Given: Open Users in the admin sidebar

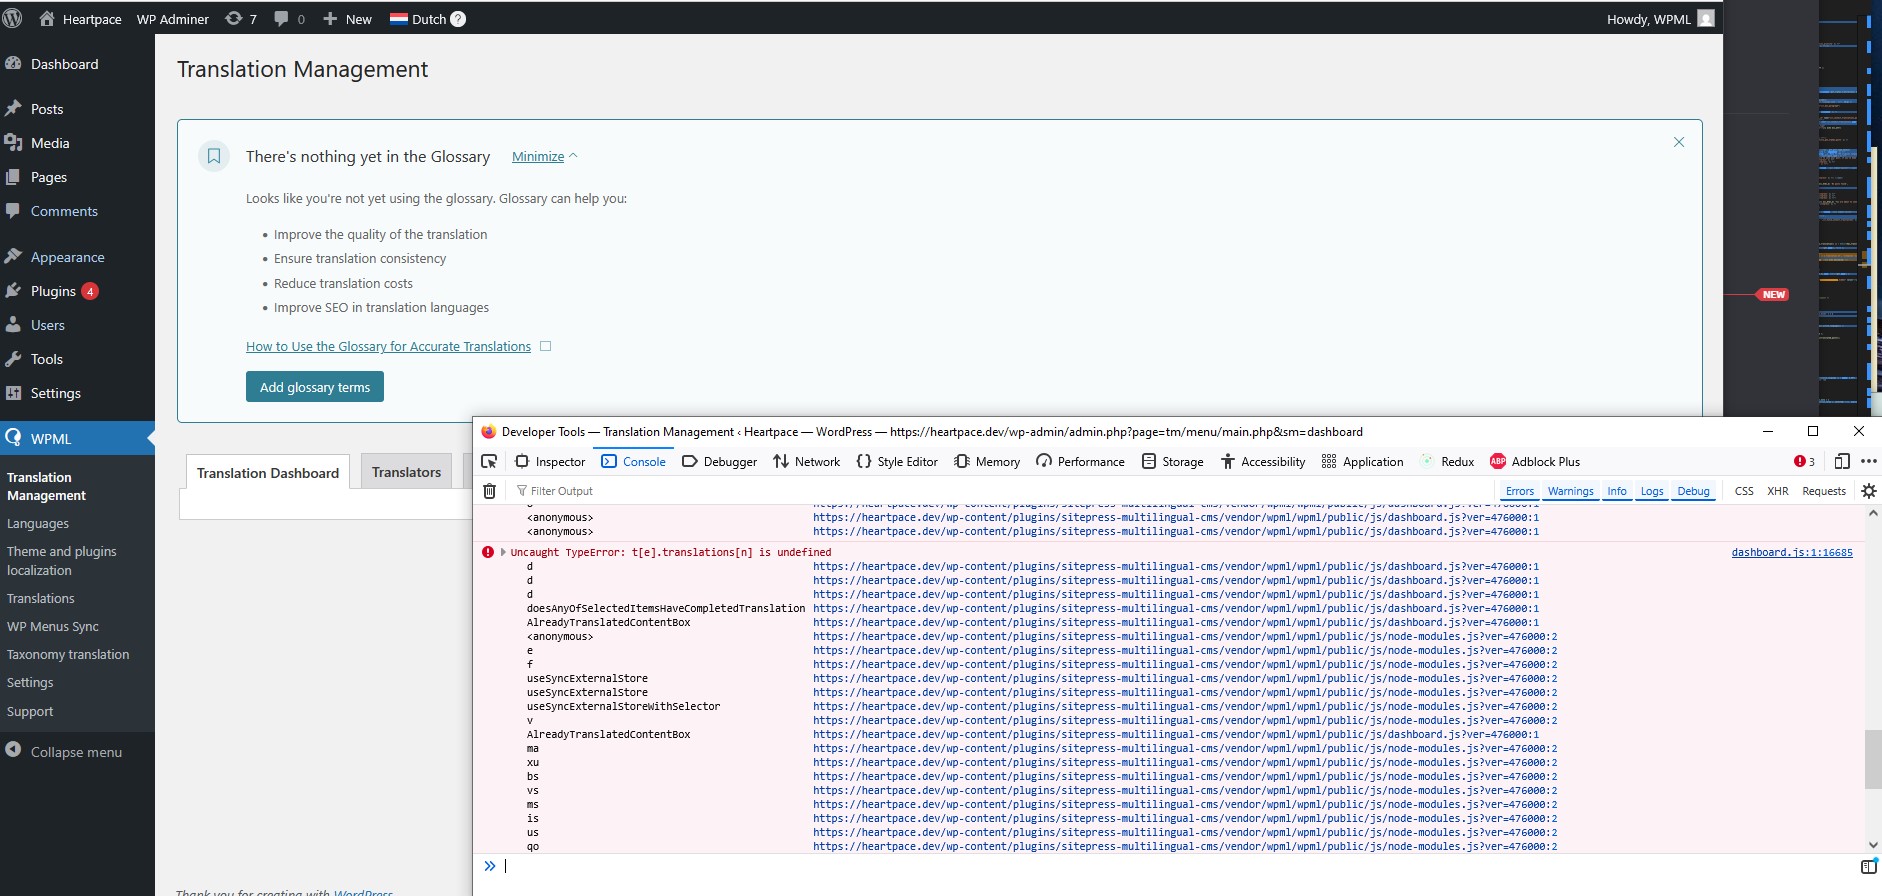Looking at the screenshot, I should coord(47,325).
